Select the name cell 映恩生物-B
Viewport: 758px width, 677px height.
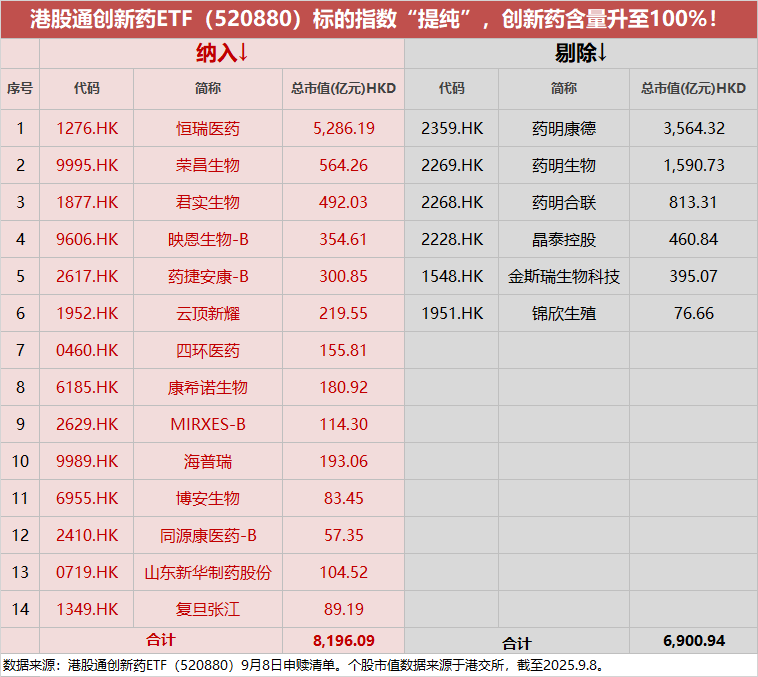pos(208,239)
